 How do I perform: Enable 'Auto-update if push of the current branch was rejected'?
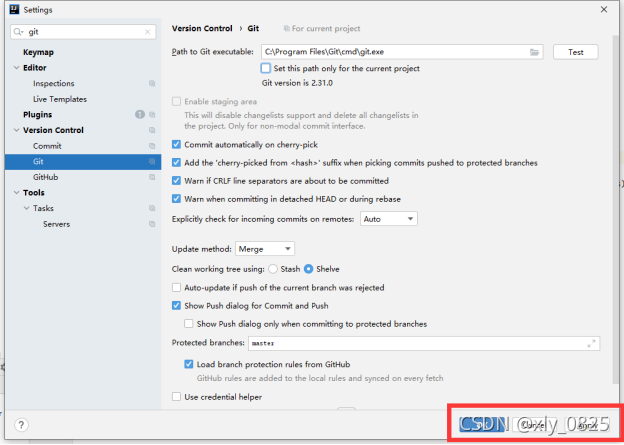coord(176,287)
